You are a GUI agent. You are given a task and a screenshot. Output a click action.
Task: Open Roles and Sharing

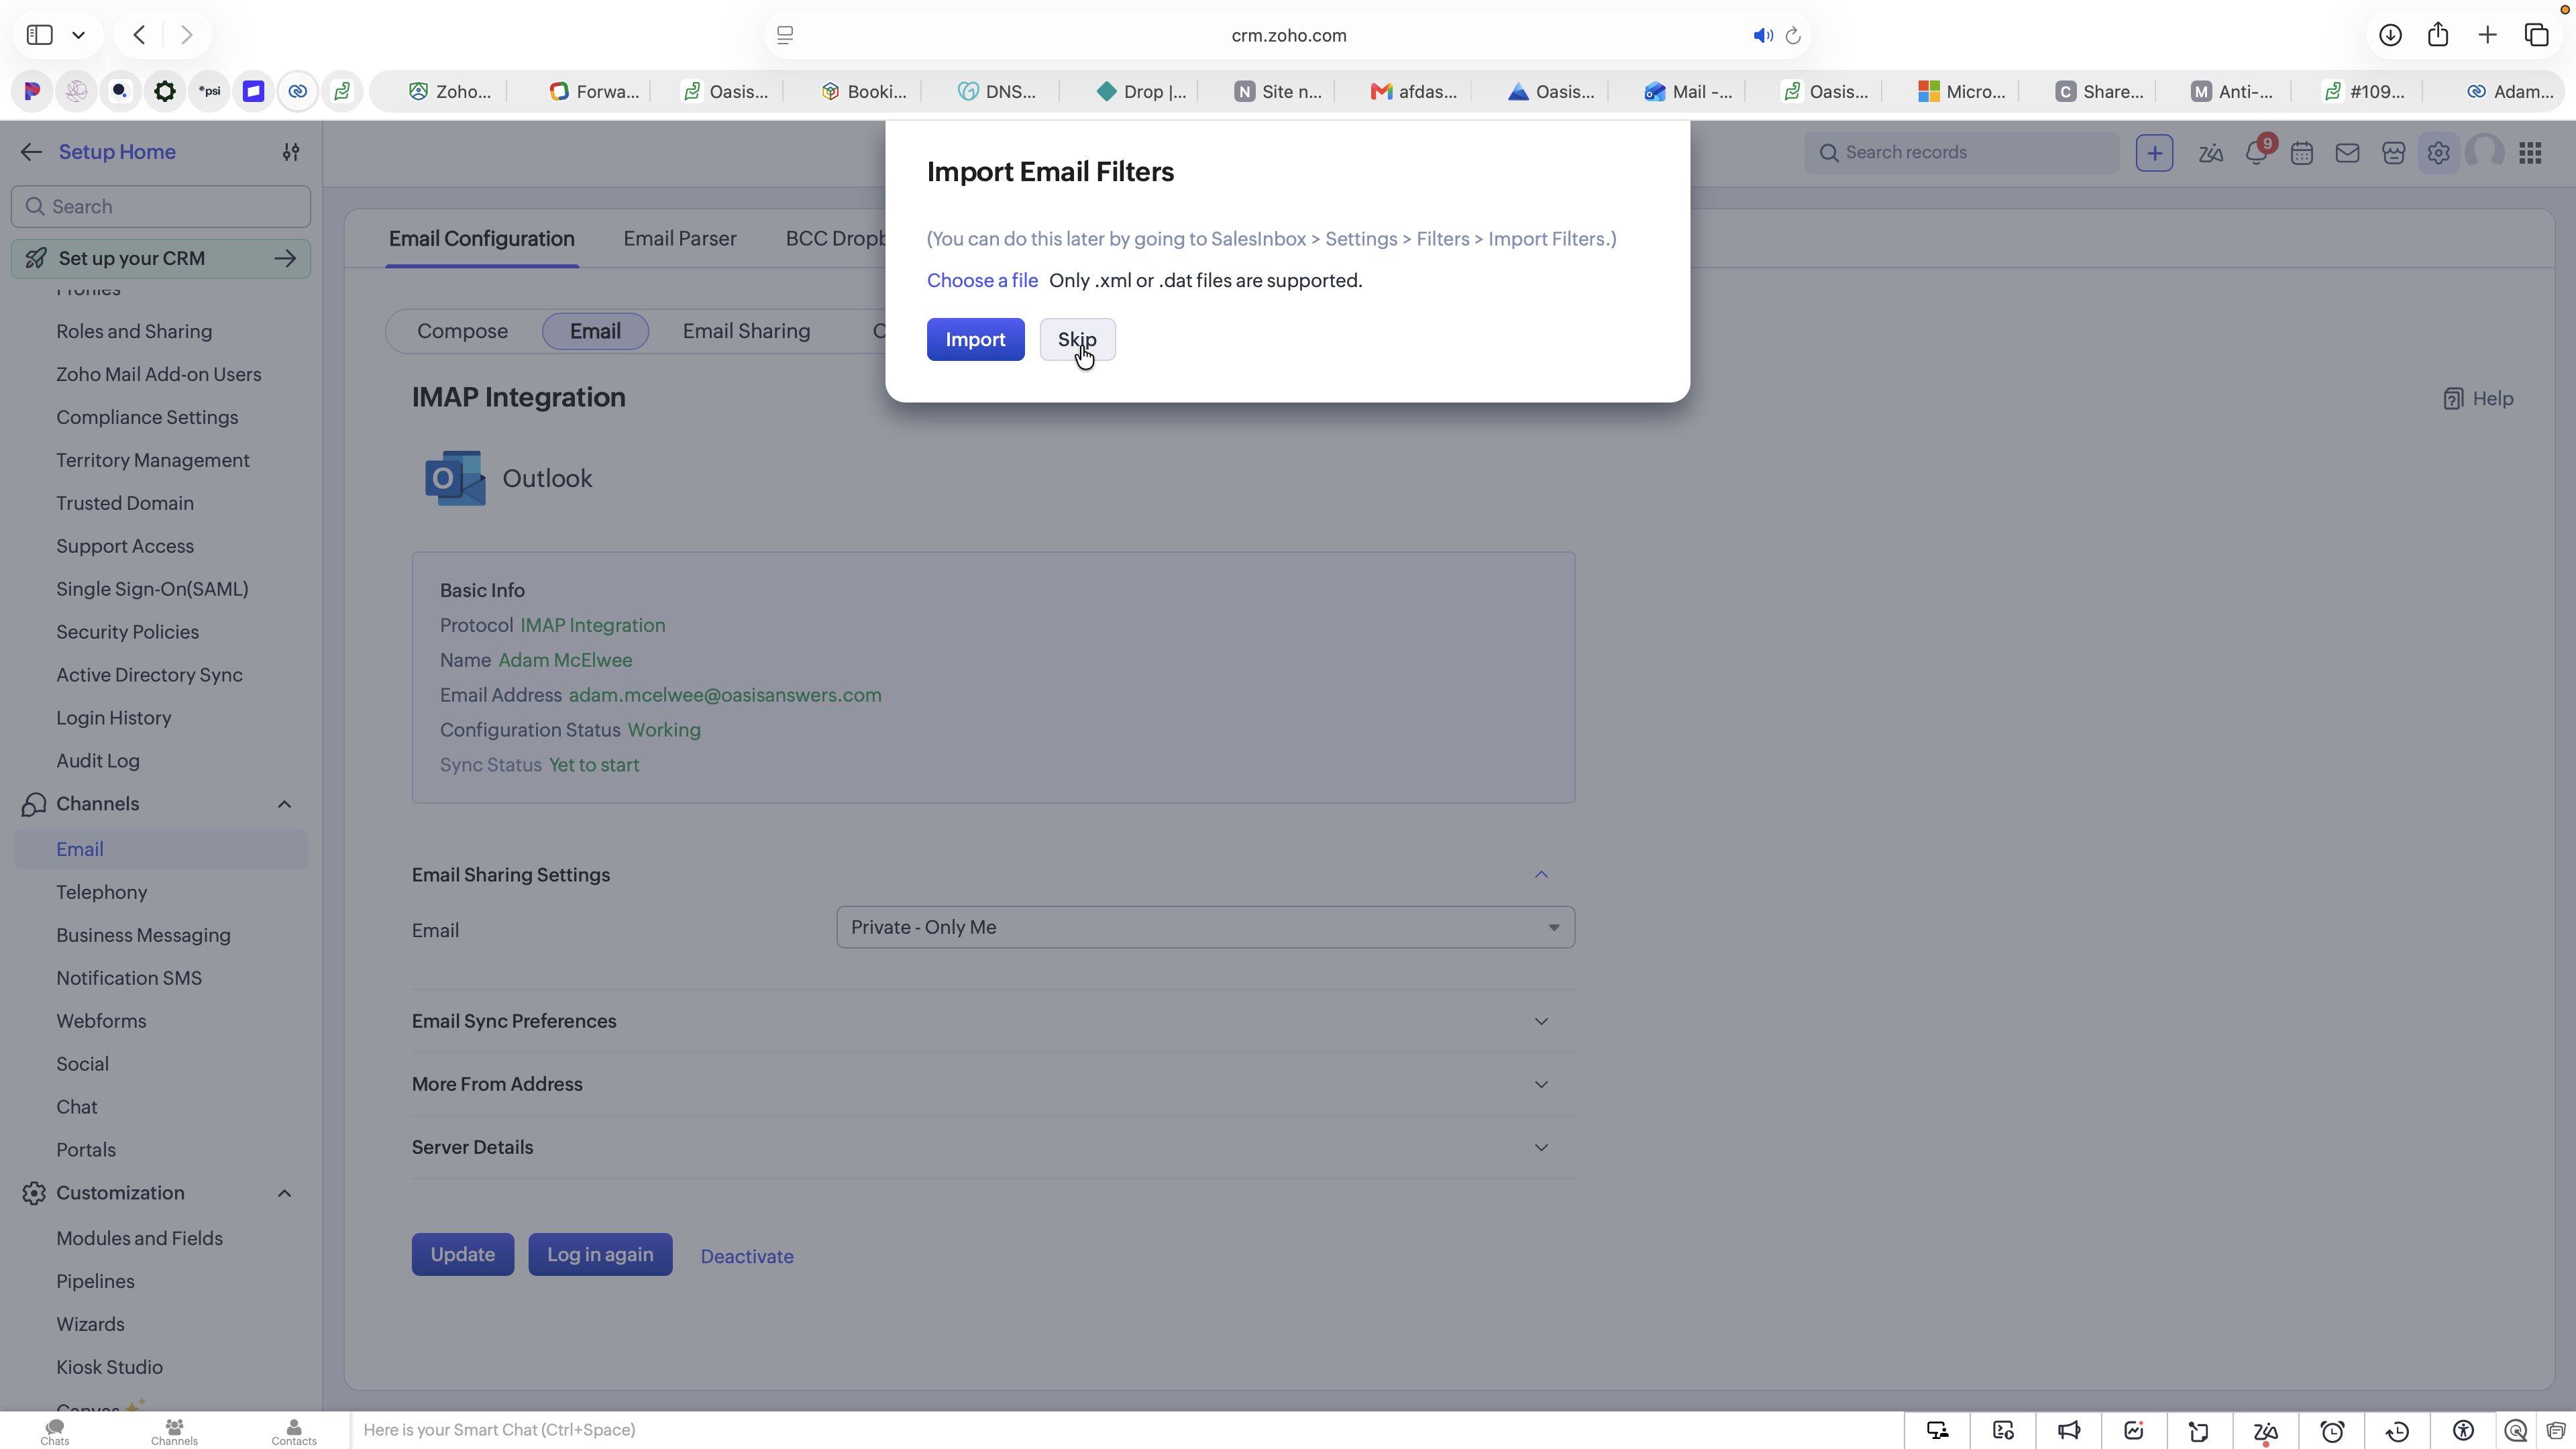coord(134,331)
